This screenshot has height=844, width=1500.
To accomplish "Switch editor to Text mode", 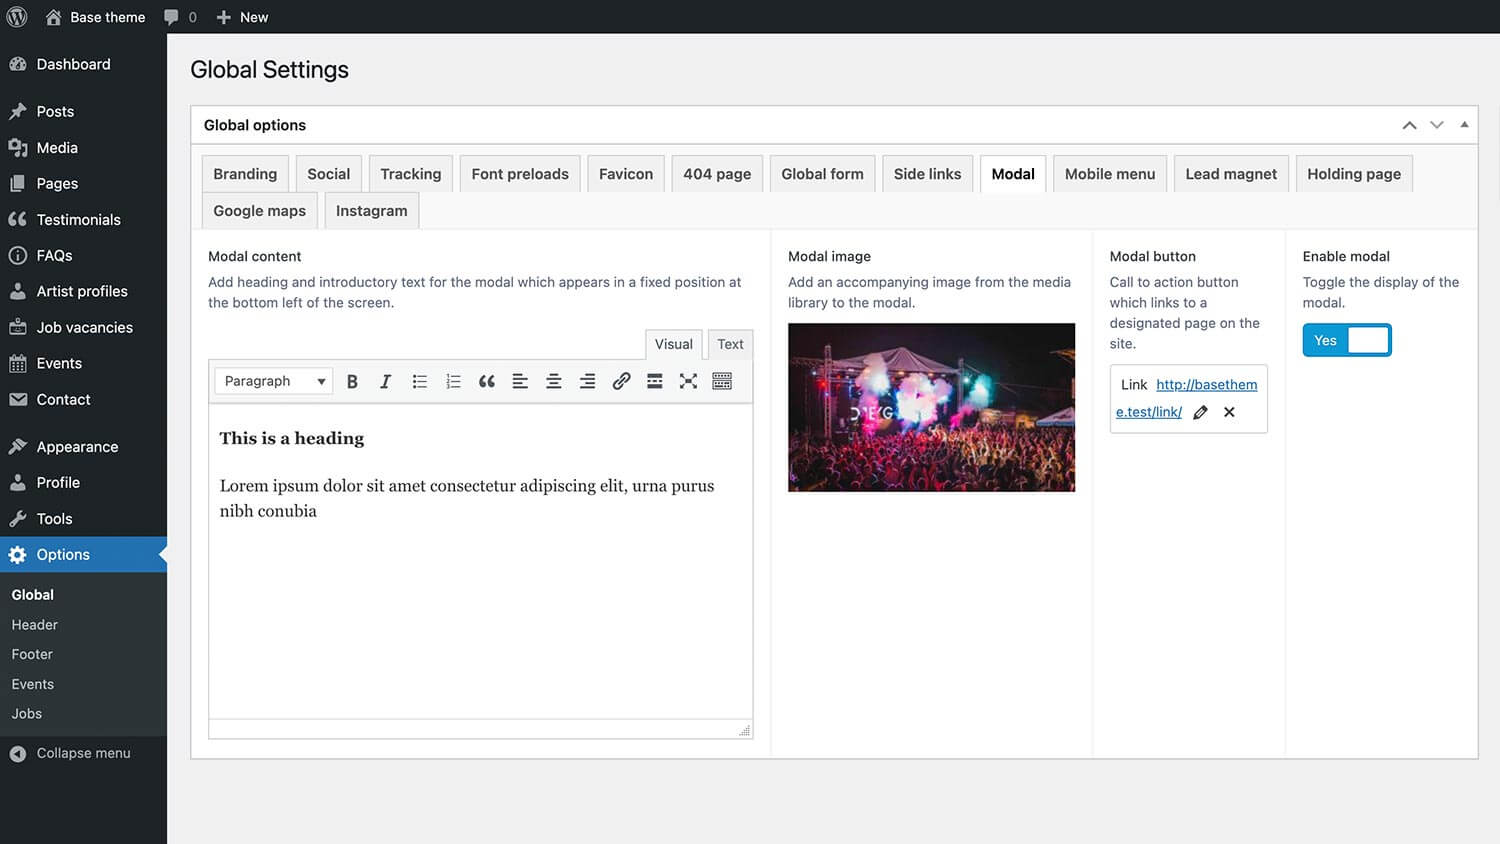I will (730, 344).
